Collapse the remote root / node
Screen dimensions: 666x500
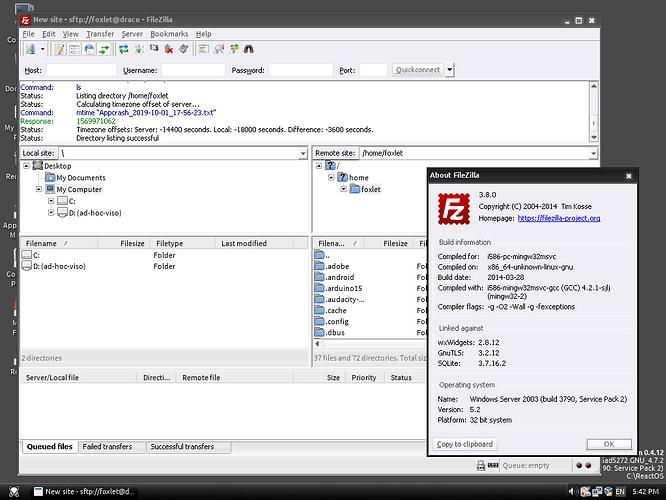coord(319,166)
